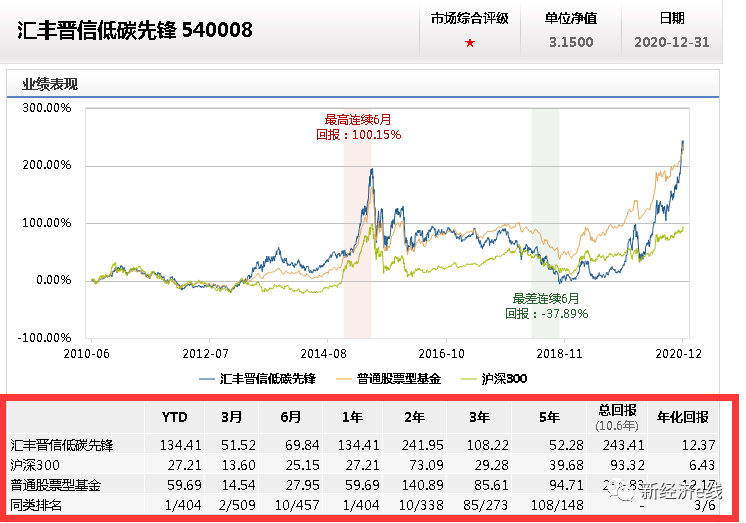Click the 3年 ranking 85/273
Image resolution: width=746 pixels, height=523 pixels.
coord(485,505)
